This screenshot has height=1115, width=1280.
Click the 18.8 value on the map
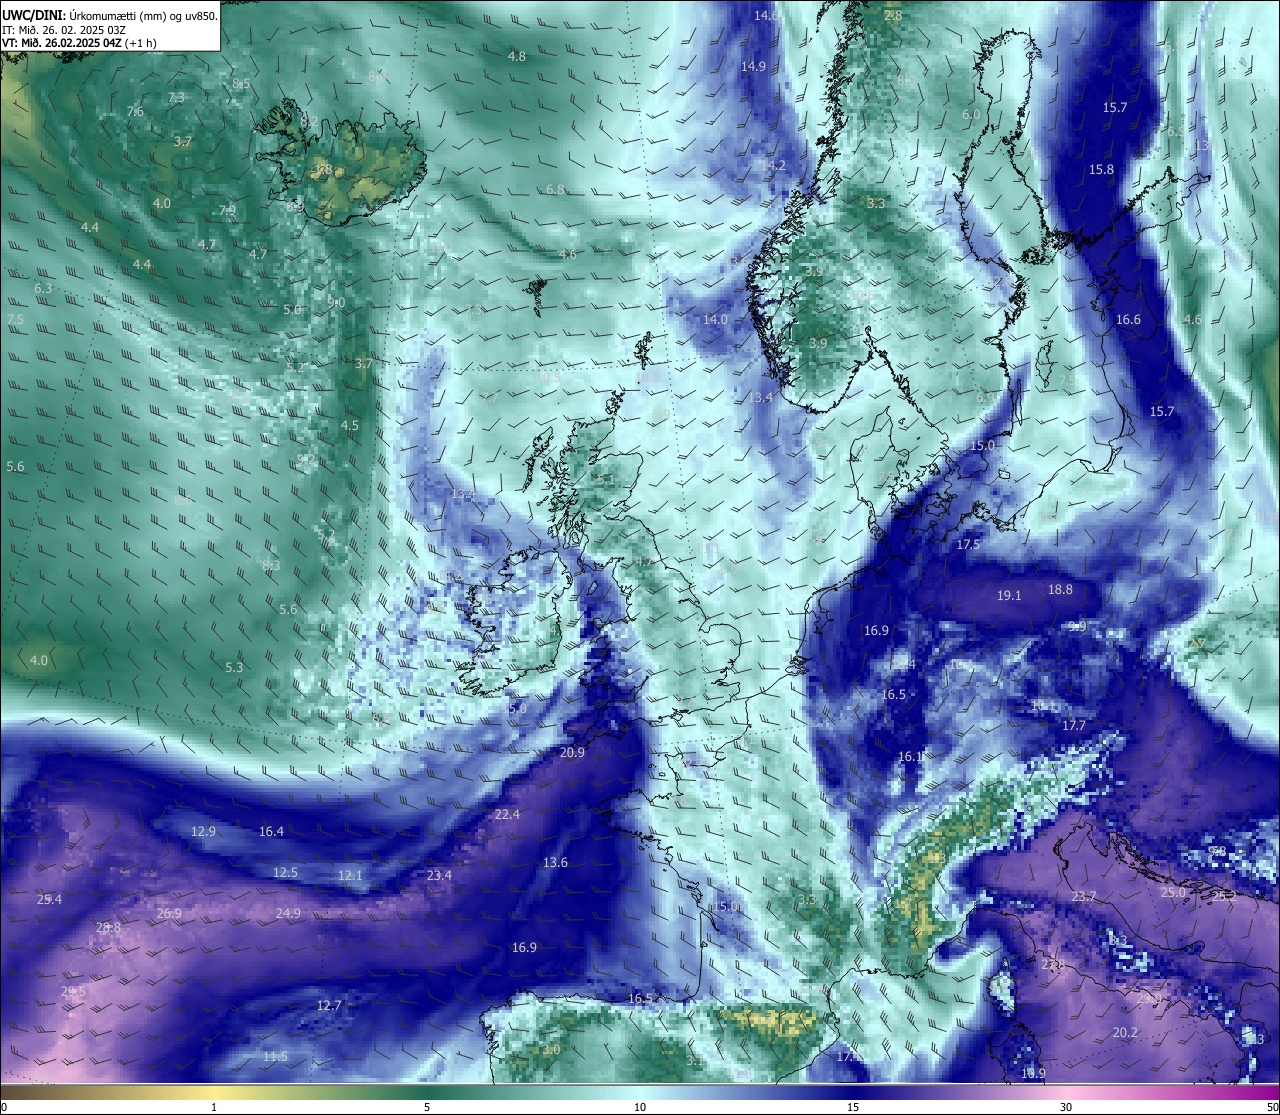point(1060,589)
